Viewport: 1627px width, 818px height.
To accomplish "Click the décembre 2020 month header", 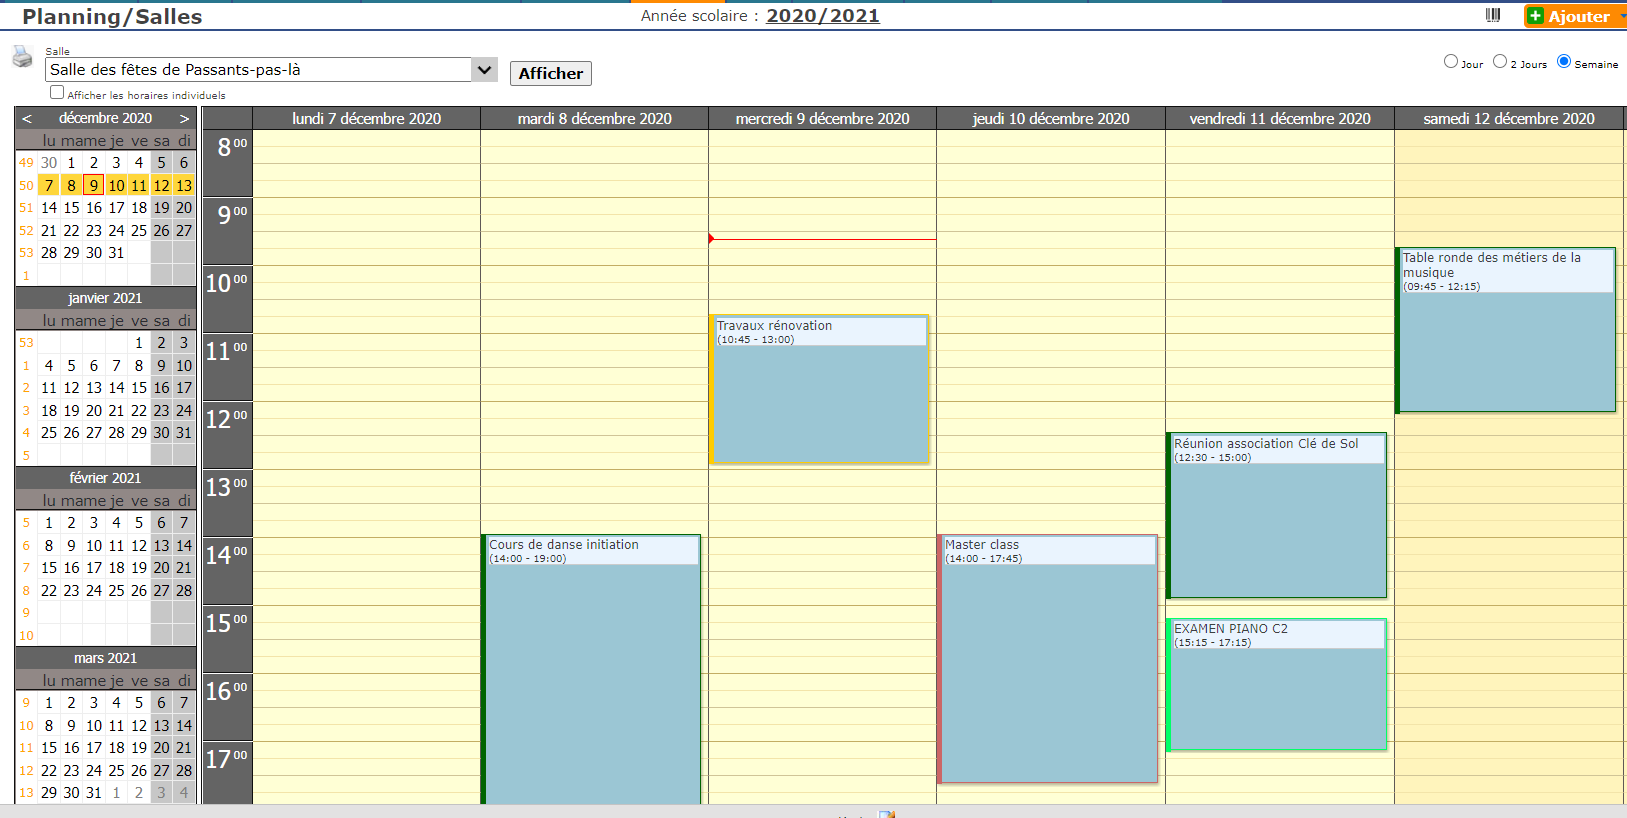I will point(105,118).
